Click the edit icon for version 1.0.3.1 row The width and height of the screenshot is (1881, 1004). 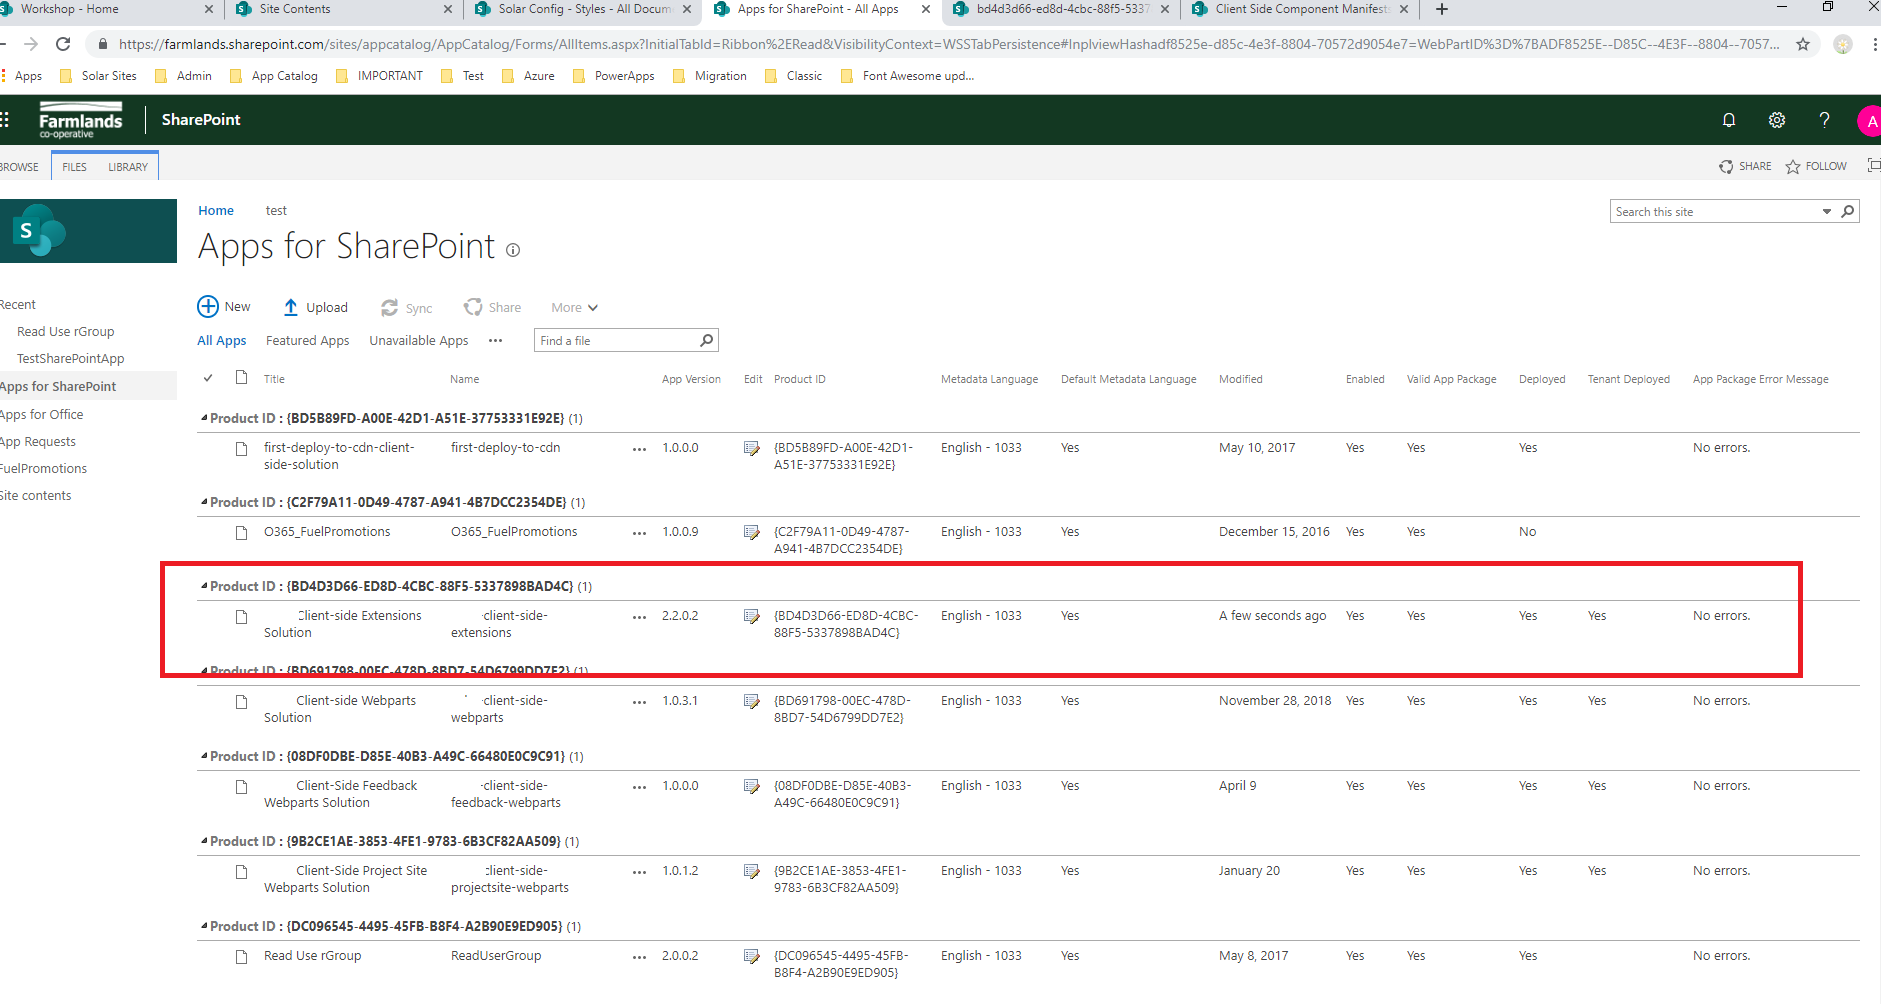pyautogui.click(x=752, y=701)
